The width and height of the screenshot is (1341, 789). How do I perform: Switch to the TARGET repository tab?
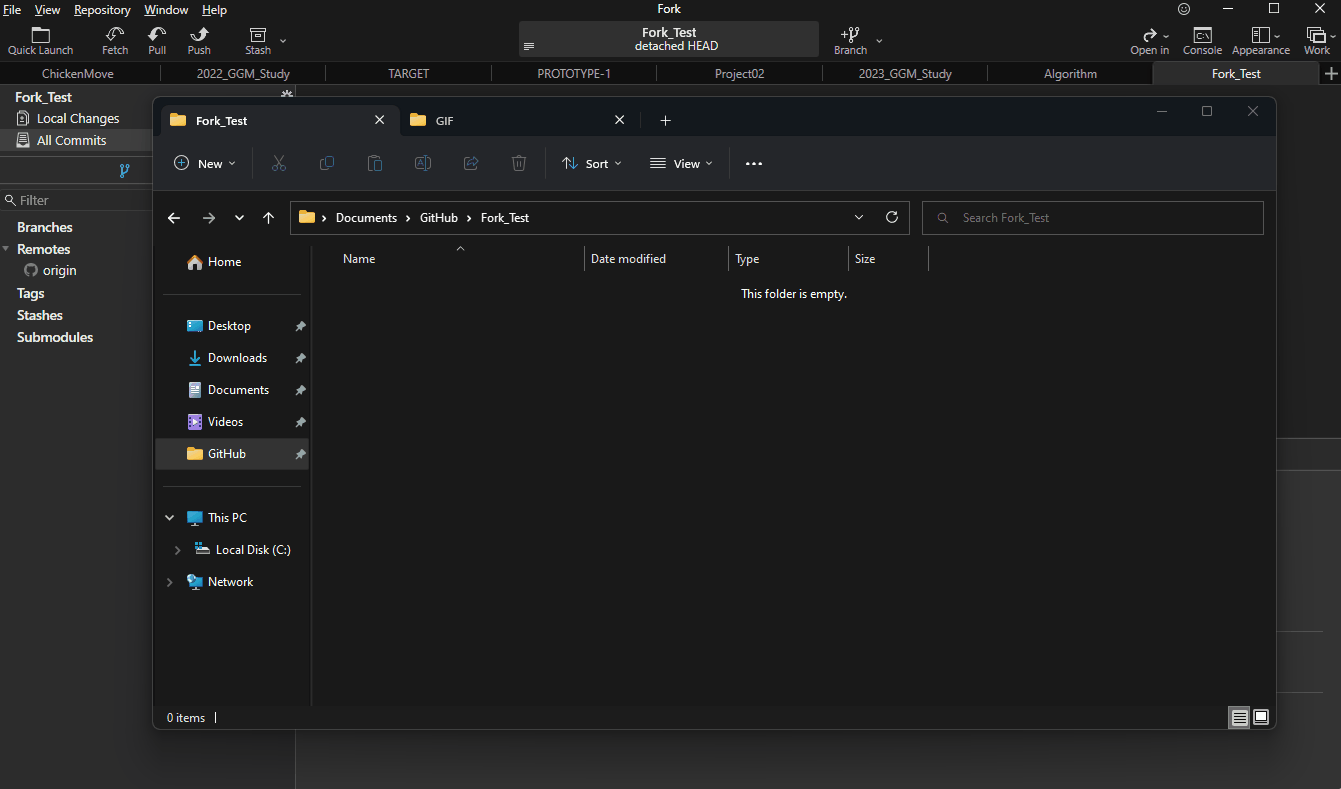[408, 74]
